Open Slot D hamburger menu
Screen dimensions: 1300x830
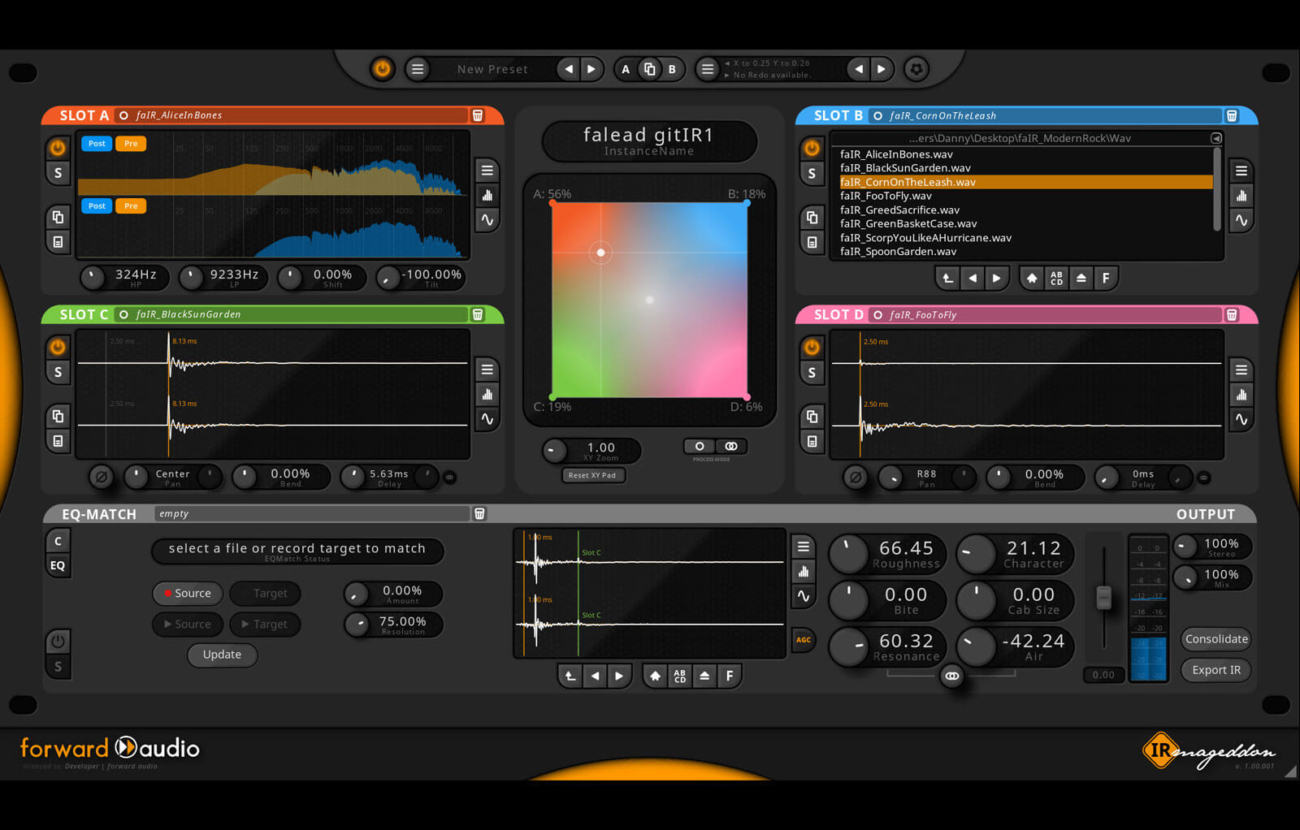(x=1241, y=370)
